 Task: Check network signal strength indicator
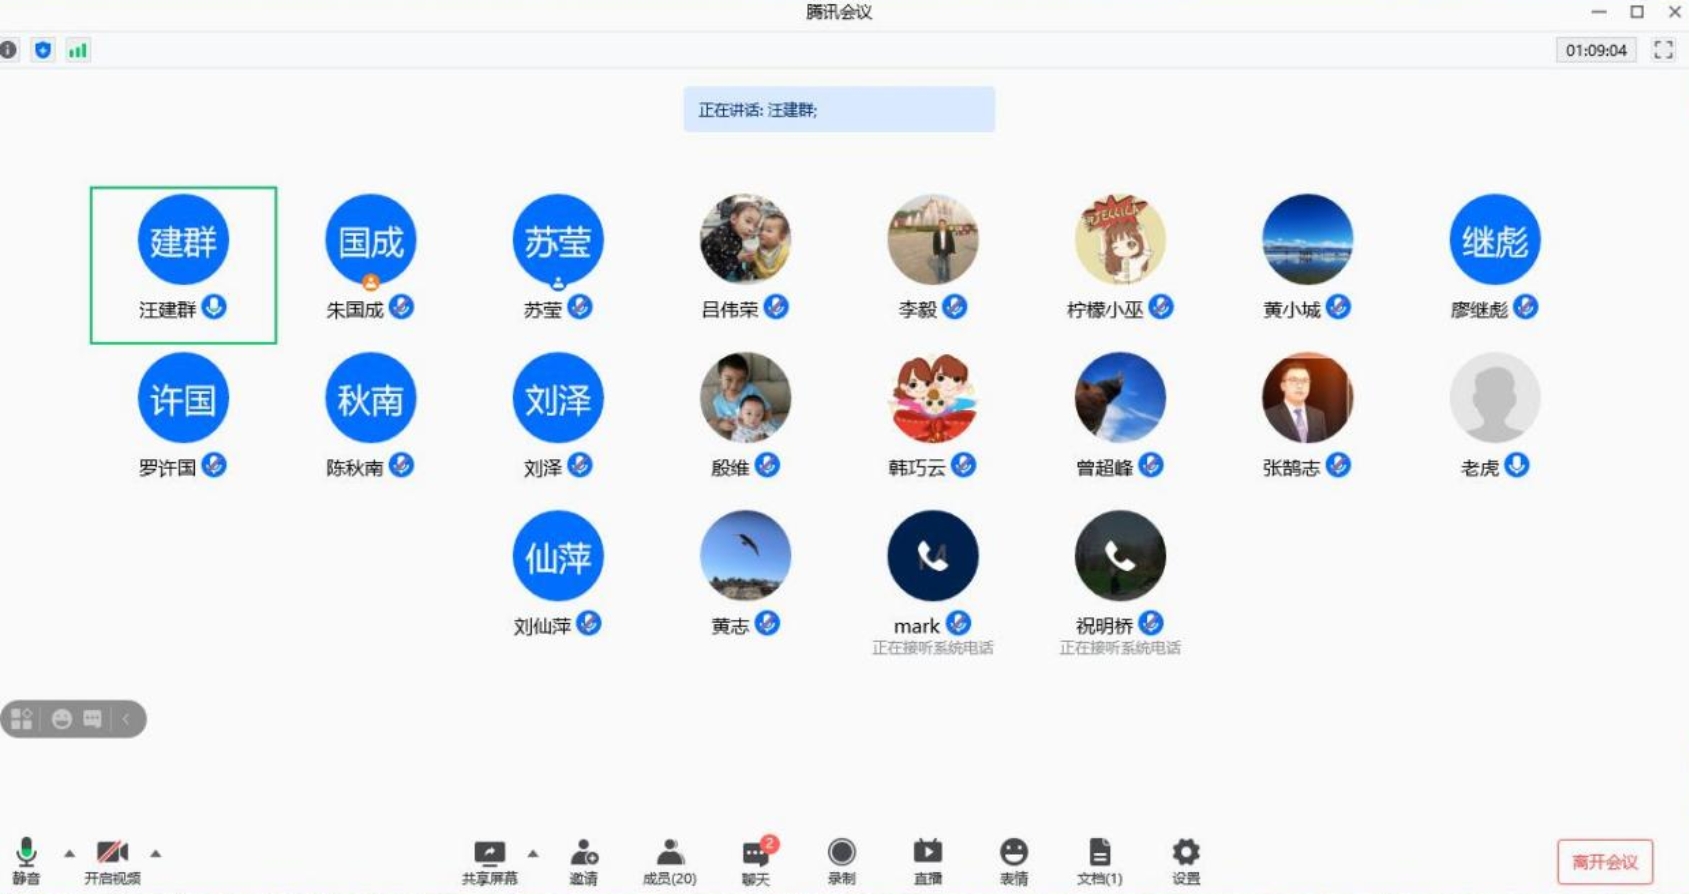[78, 50]
